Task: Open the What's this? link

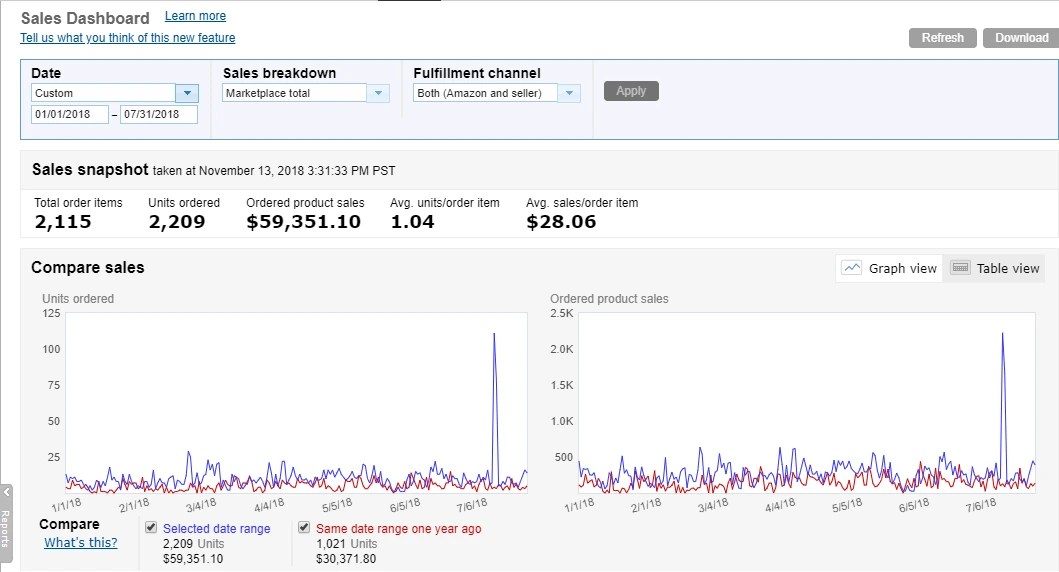Action: [x=80, y=542]
